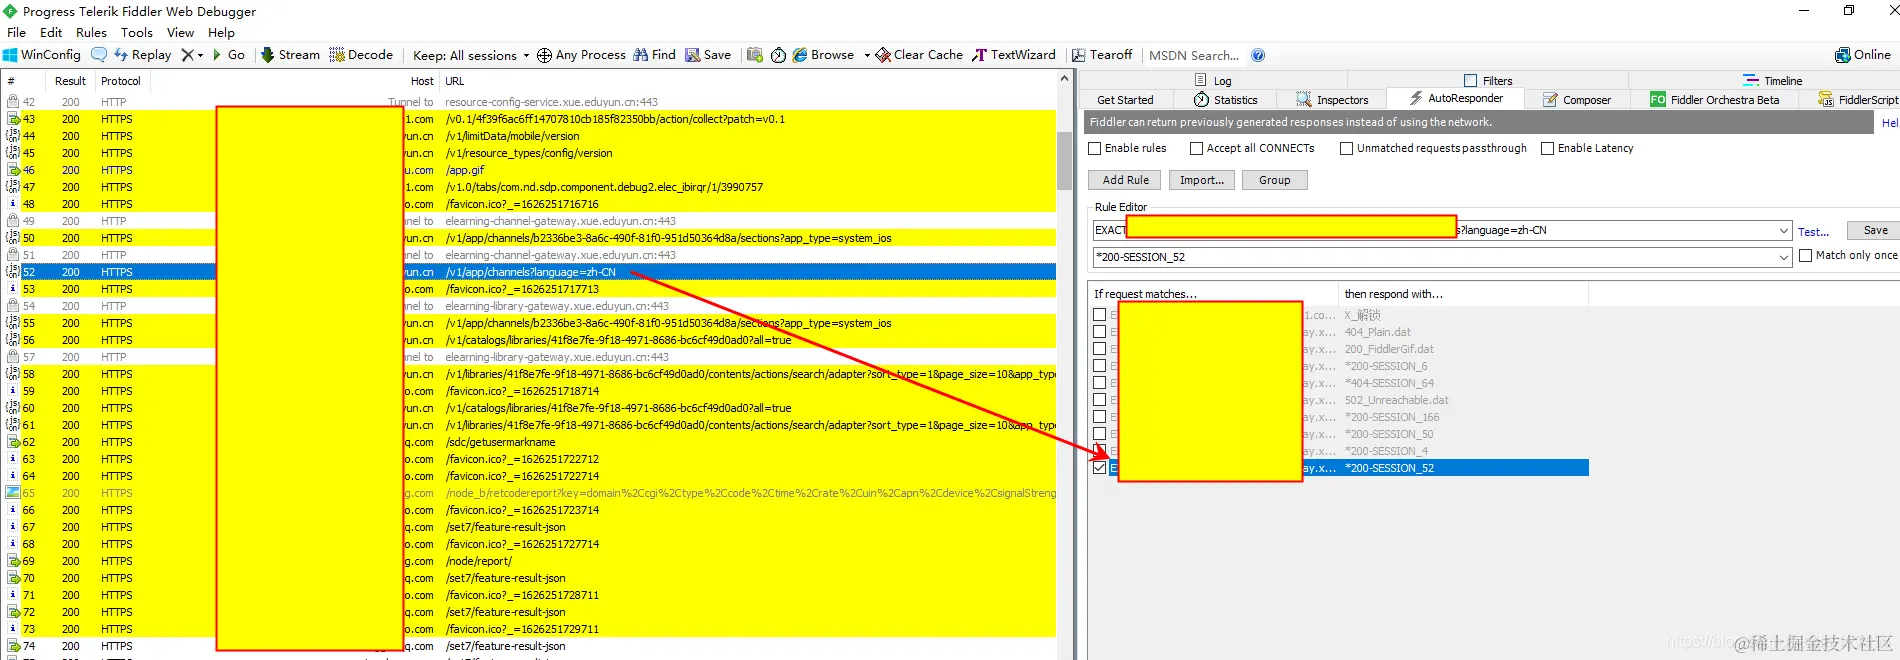Image resolution: width=1900 pixels, height=660 pixels.
Task: Select the AutoResponder tab
Action: coord(1456,98)
